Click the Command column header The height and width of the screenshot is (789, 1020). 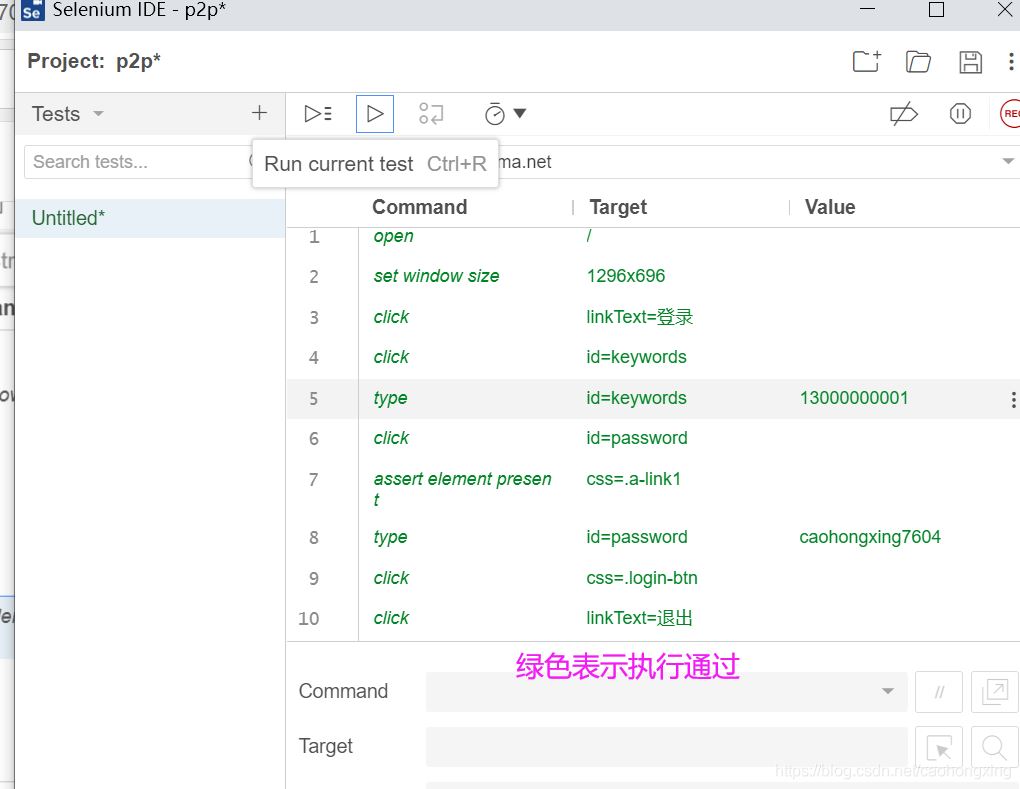tap(420, 207)
